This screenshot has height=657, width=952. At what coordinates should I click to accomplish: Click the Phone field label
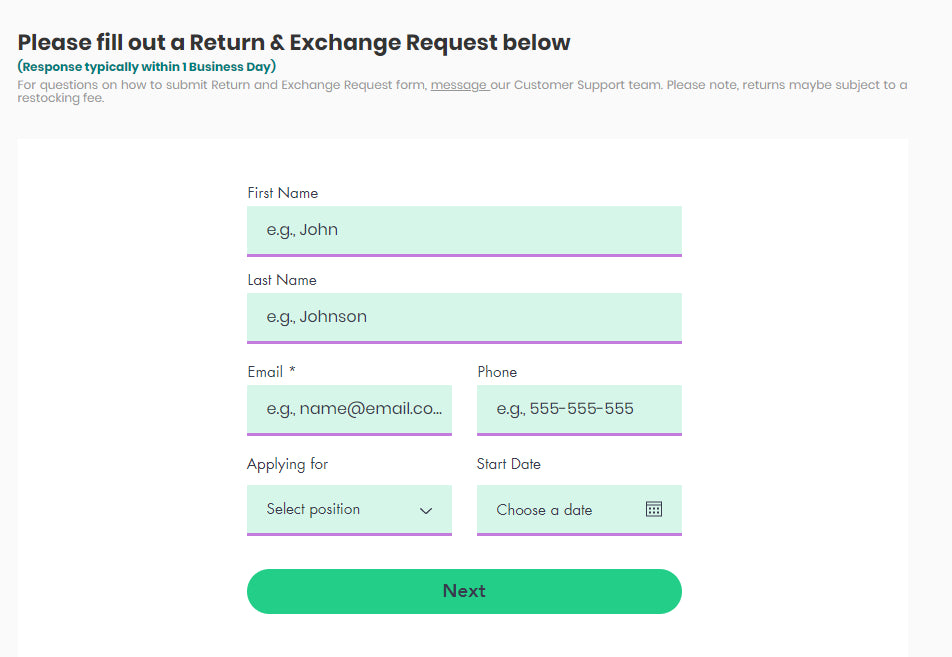497,372
